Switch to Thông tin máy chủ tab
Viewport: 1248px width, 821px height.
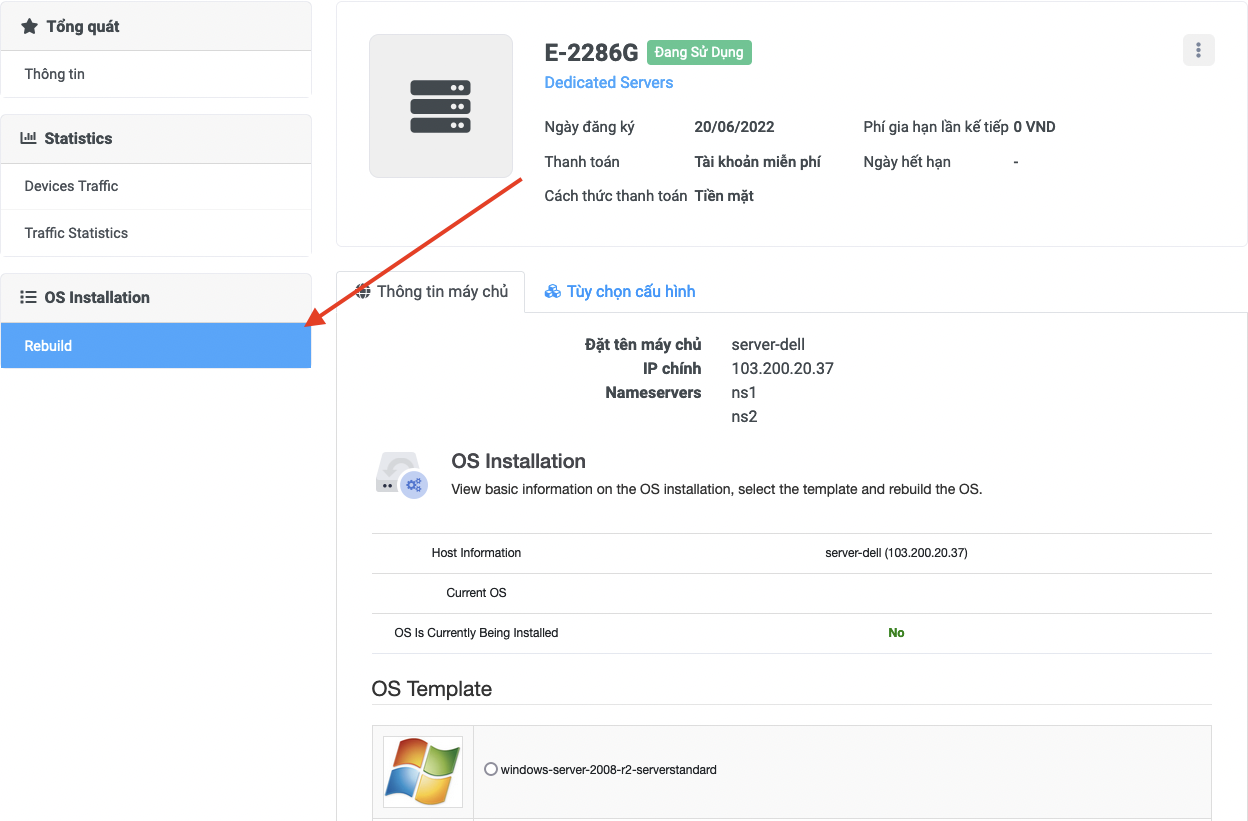[x=431, y=292]
